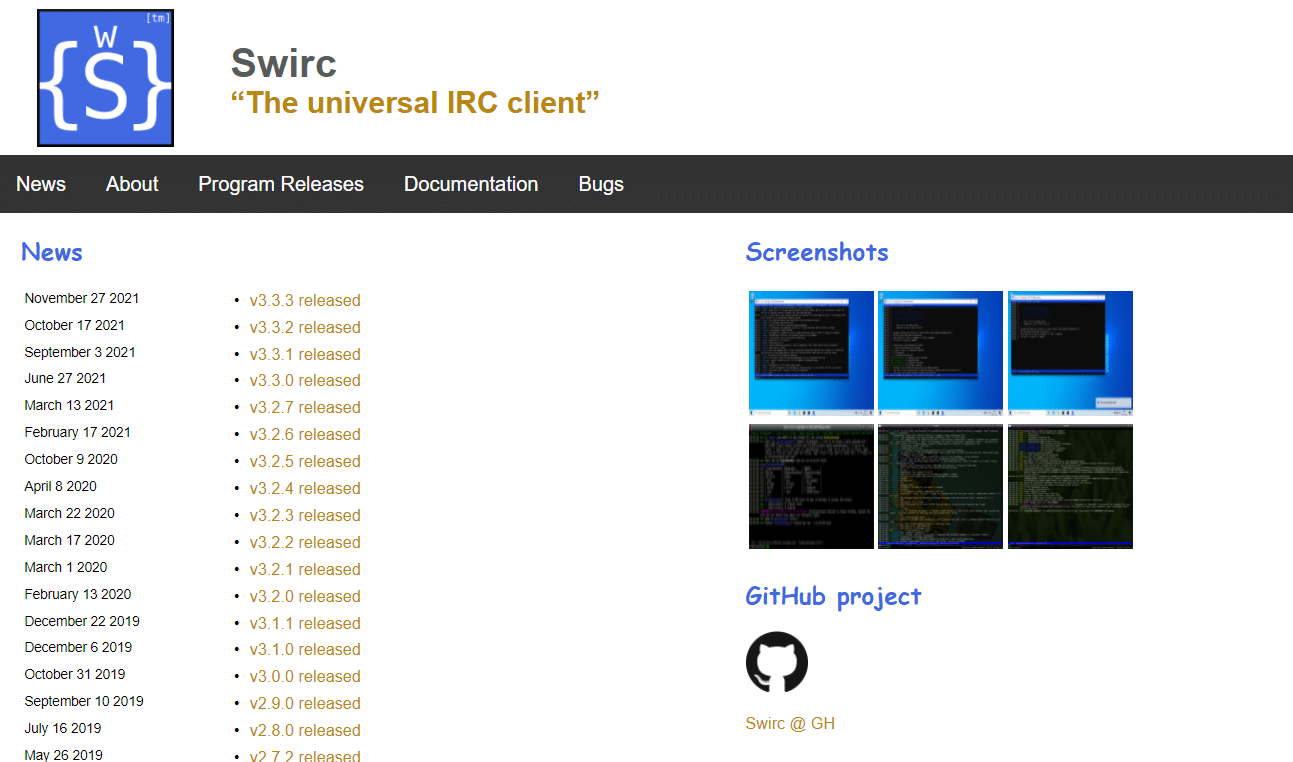The height and width of the screenshot is (762, 1293).
Task: Open the bottom-left black terminal screenshot
Action: [811, 486]
